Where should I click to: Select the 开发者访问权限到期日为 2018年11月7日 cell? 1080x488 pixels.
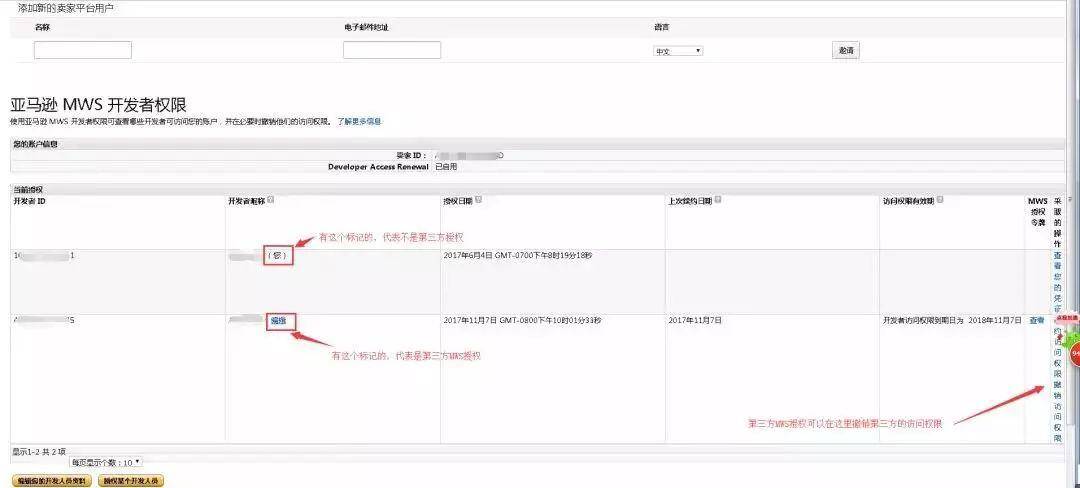(952, 321)
